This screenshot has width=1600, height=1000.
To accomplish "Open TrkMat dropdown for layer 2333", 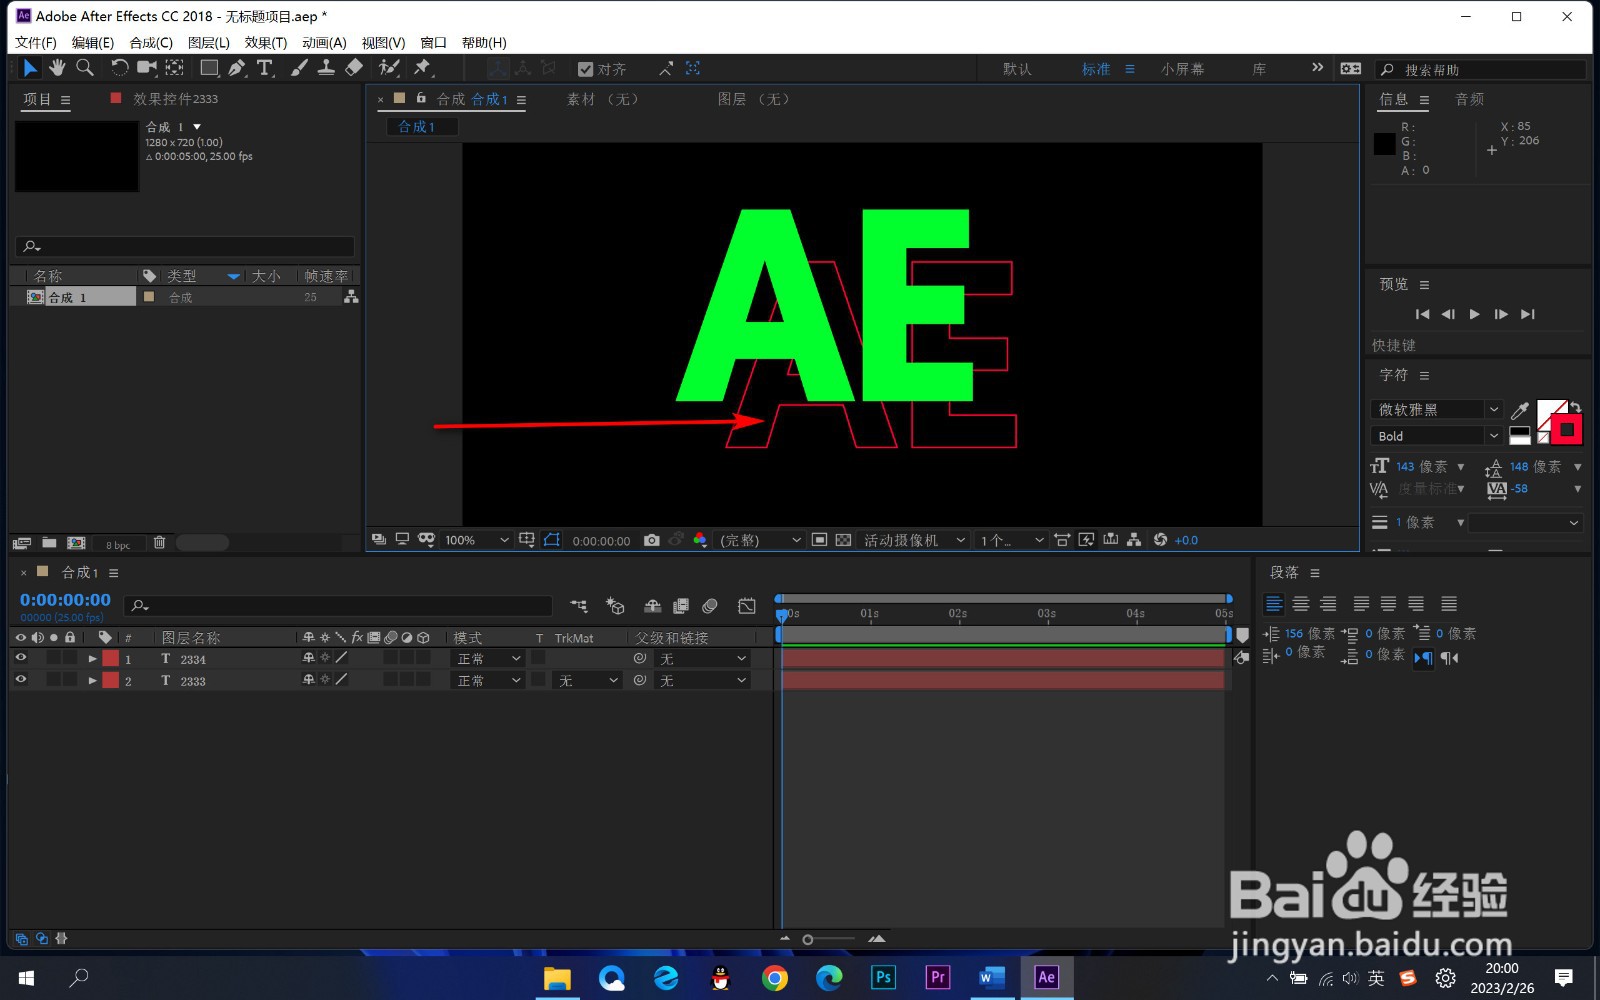I will pyautogui.click(x=588, y=681).
